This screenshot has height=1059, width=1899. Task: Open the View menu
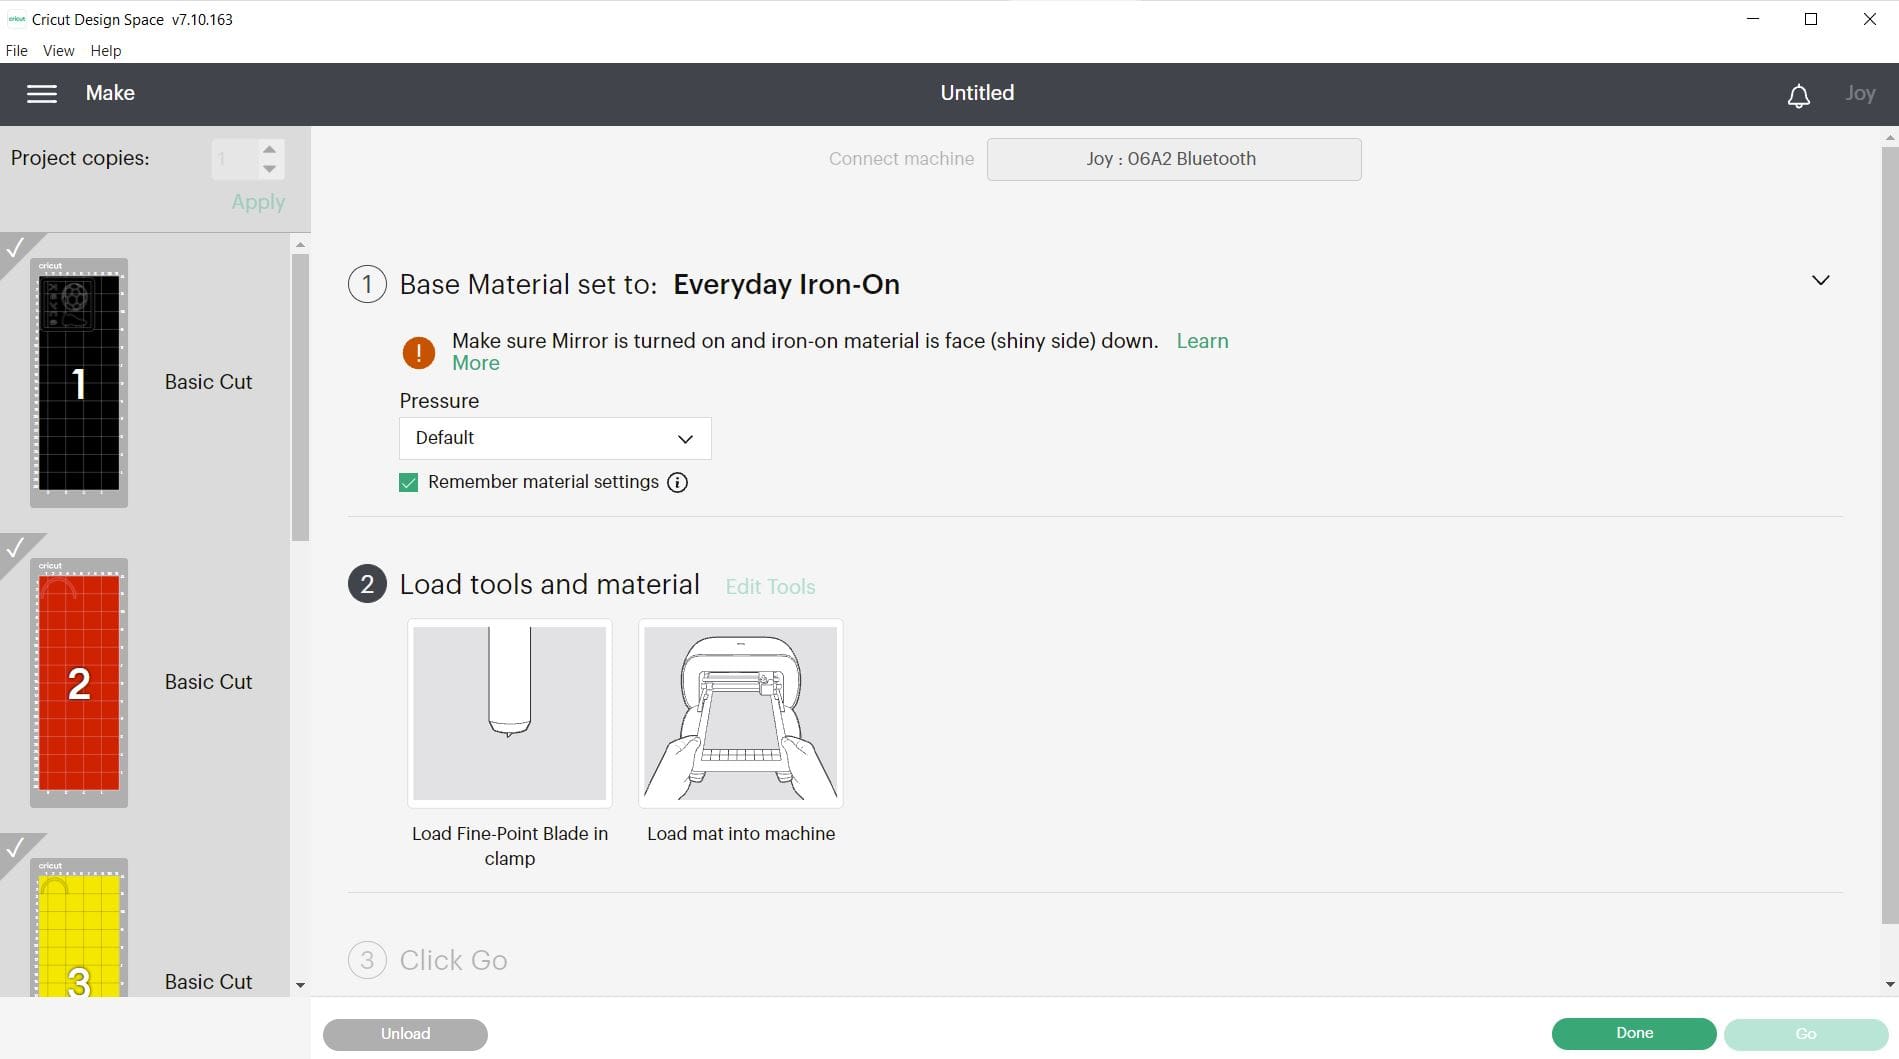click(59, 51)
